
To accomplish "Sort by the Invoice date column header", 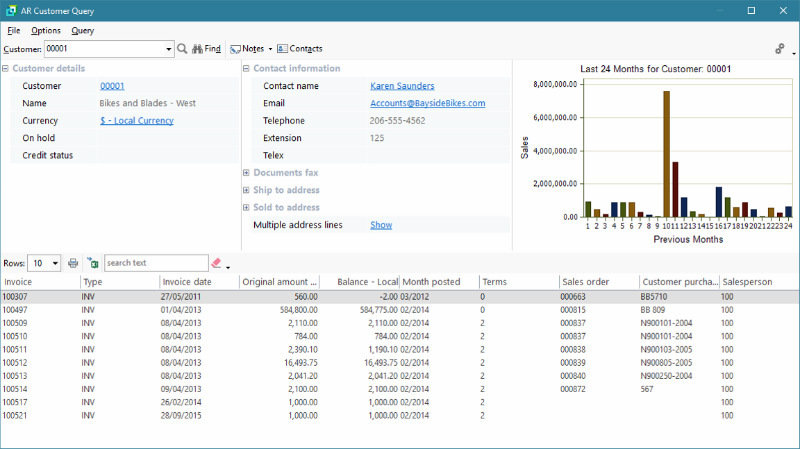I will pos(199,282).
